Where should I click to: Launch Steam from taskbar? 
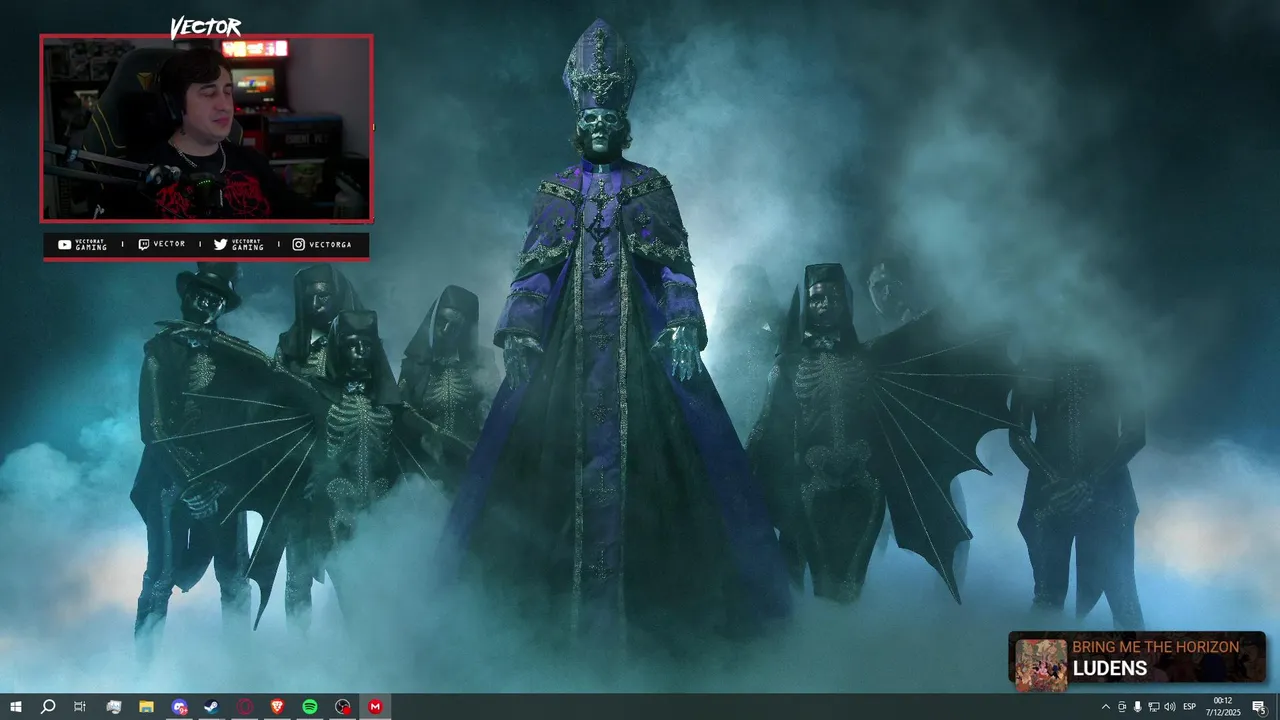click(x=212, y=707)
